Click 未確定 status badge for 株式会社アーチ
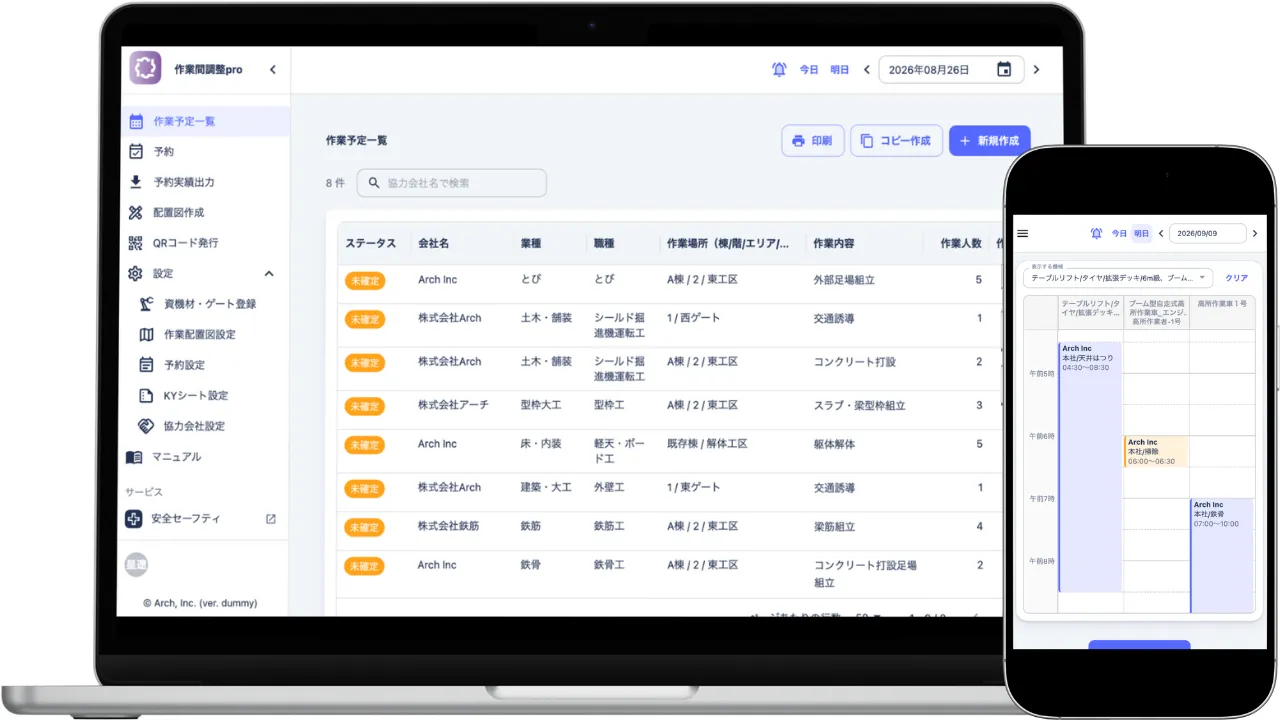 tap(365, 406)
